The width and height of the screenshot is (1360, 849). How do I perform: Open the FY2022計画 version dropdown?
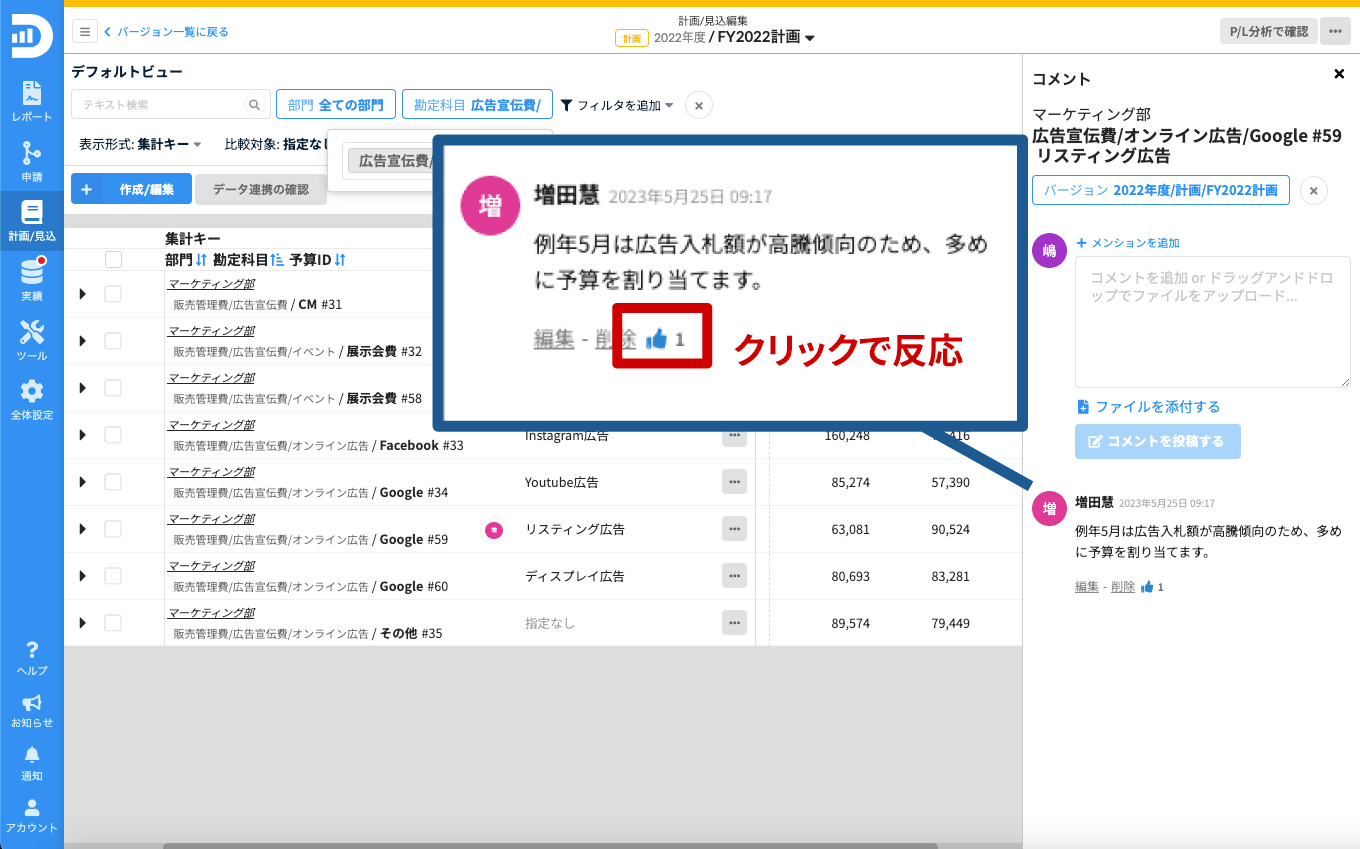click(x=767, y=37)
